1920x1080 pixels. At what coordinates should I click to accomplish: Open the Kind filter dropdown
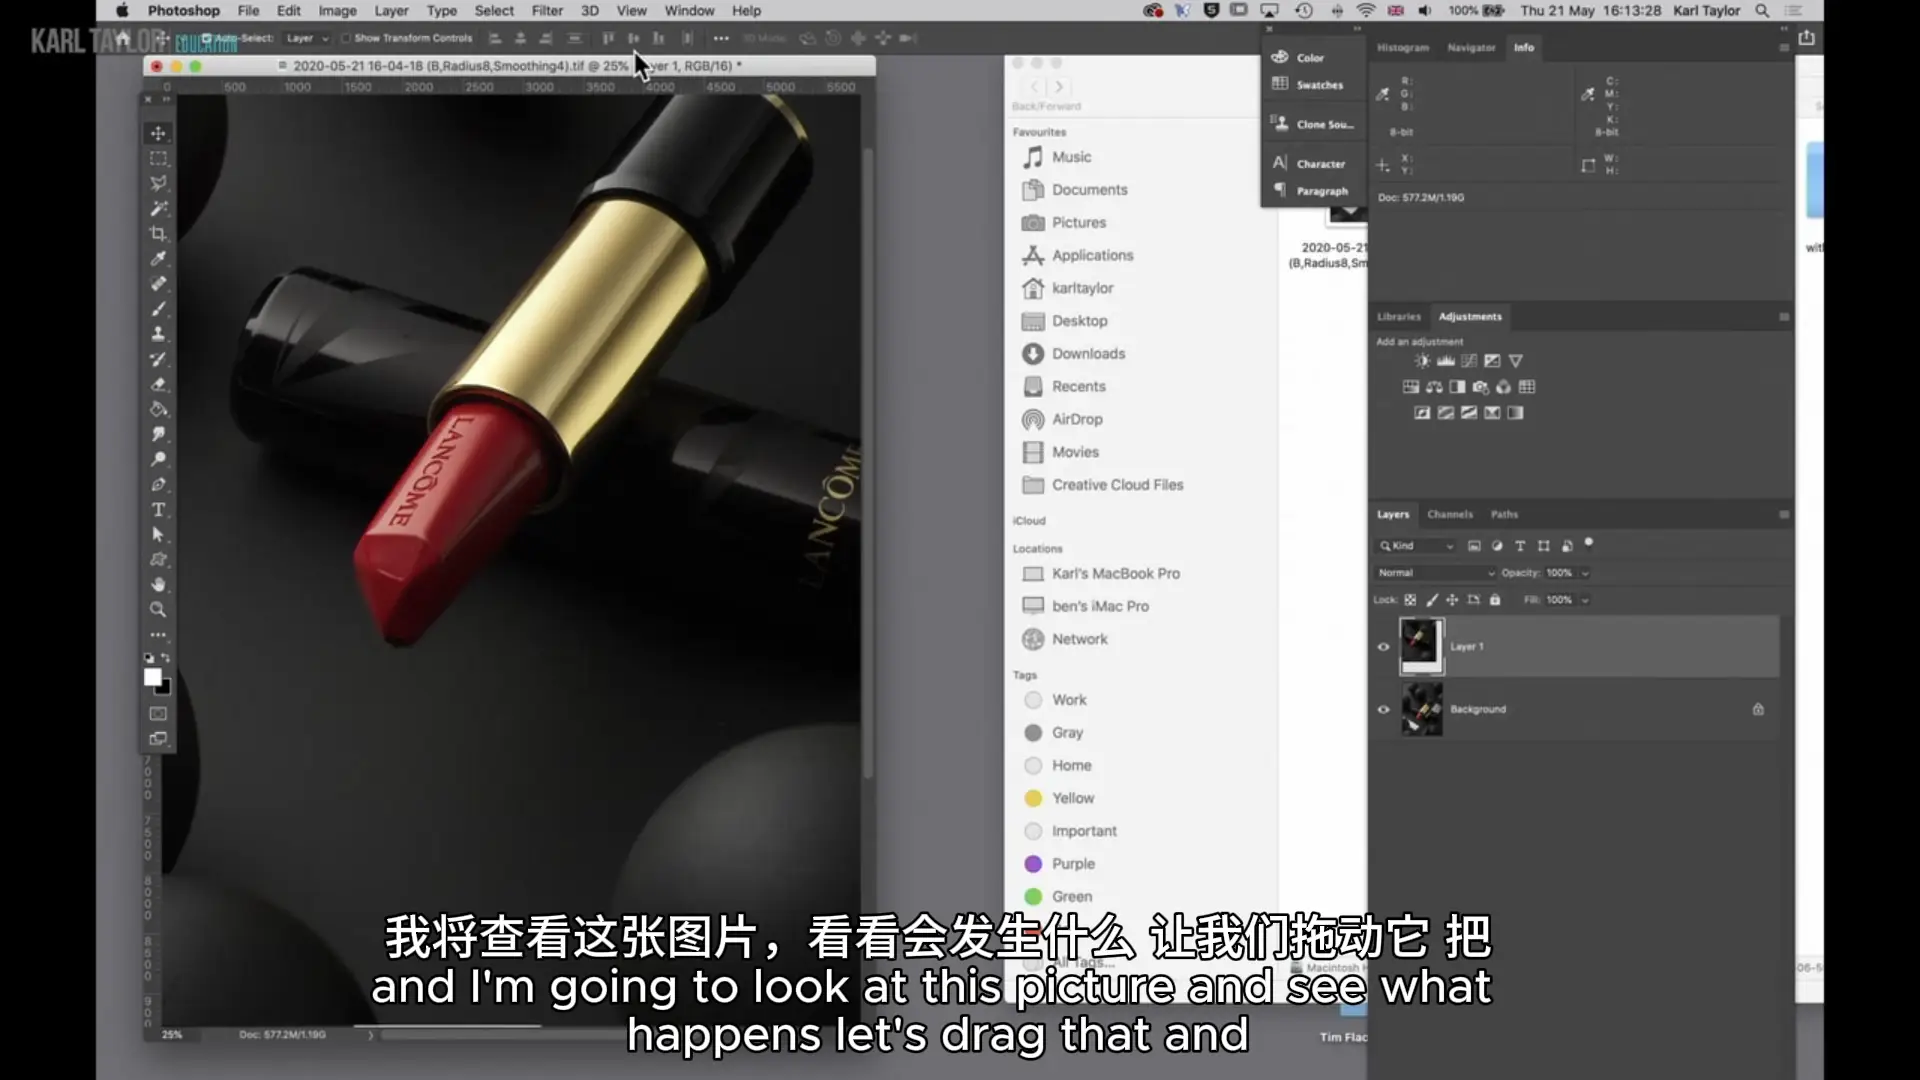pos(1416,546)
